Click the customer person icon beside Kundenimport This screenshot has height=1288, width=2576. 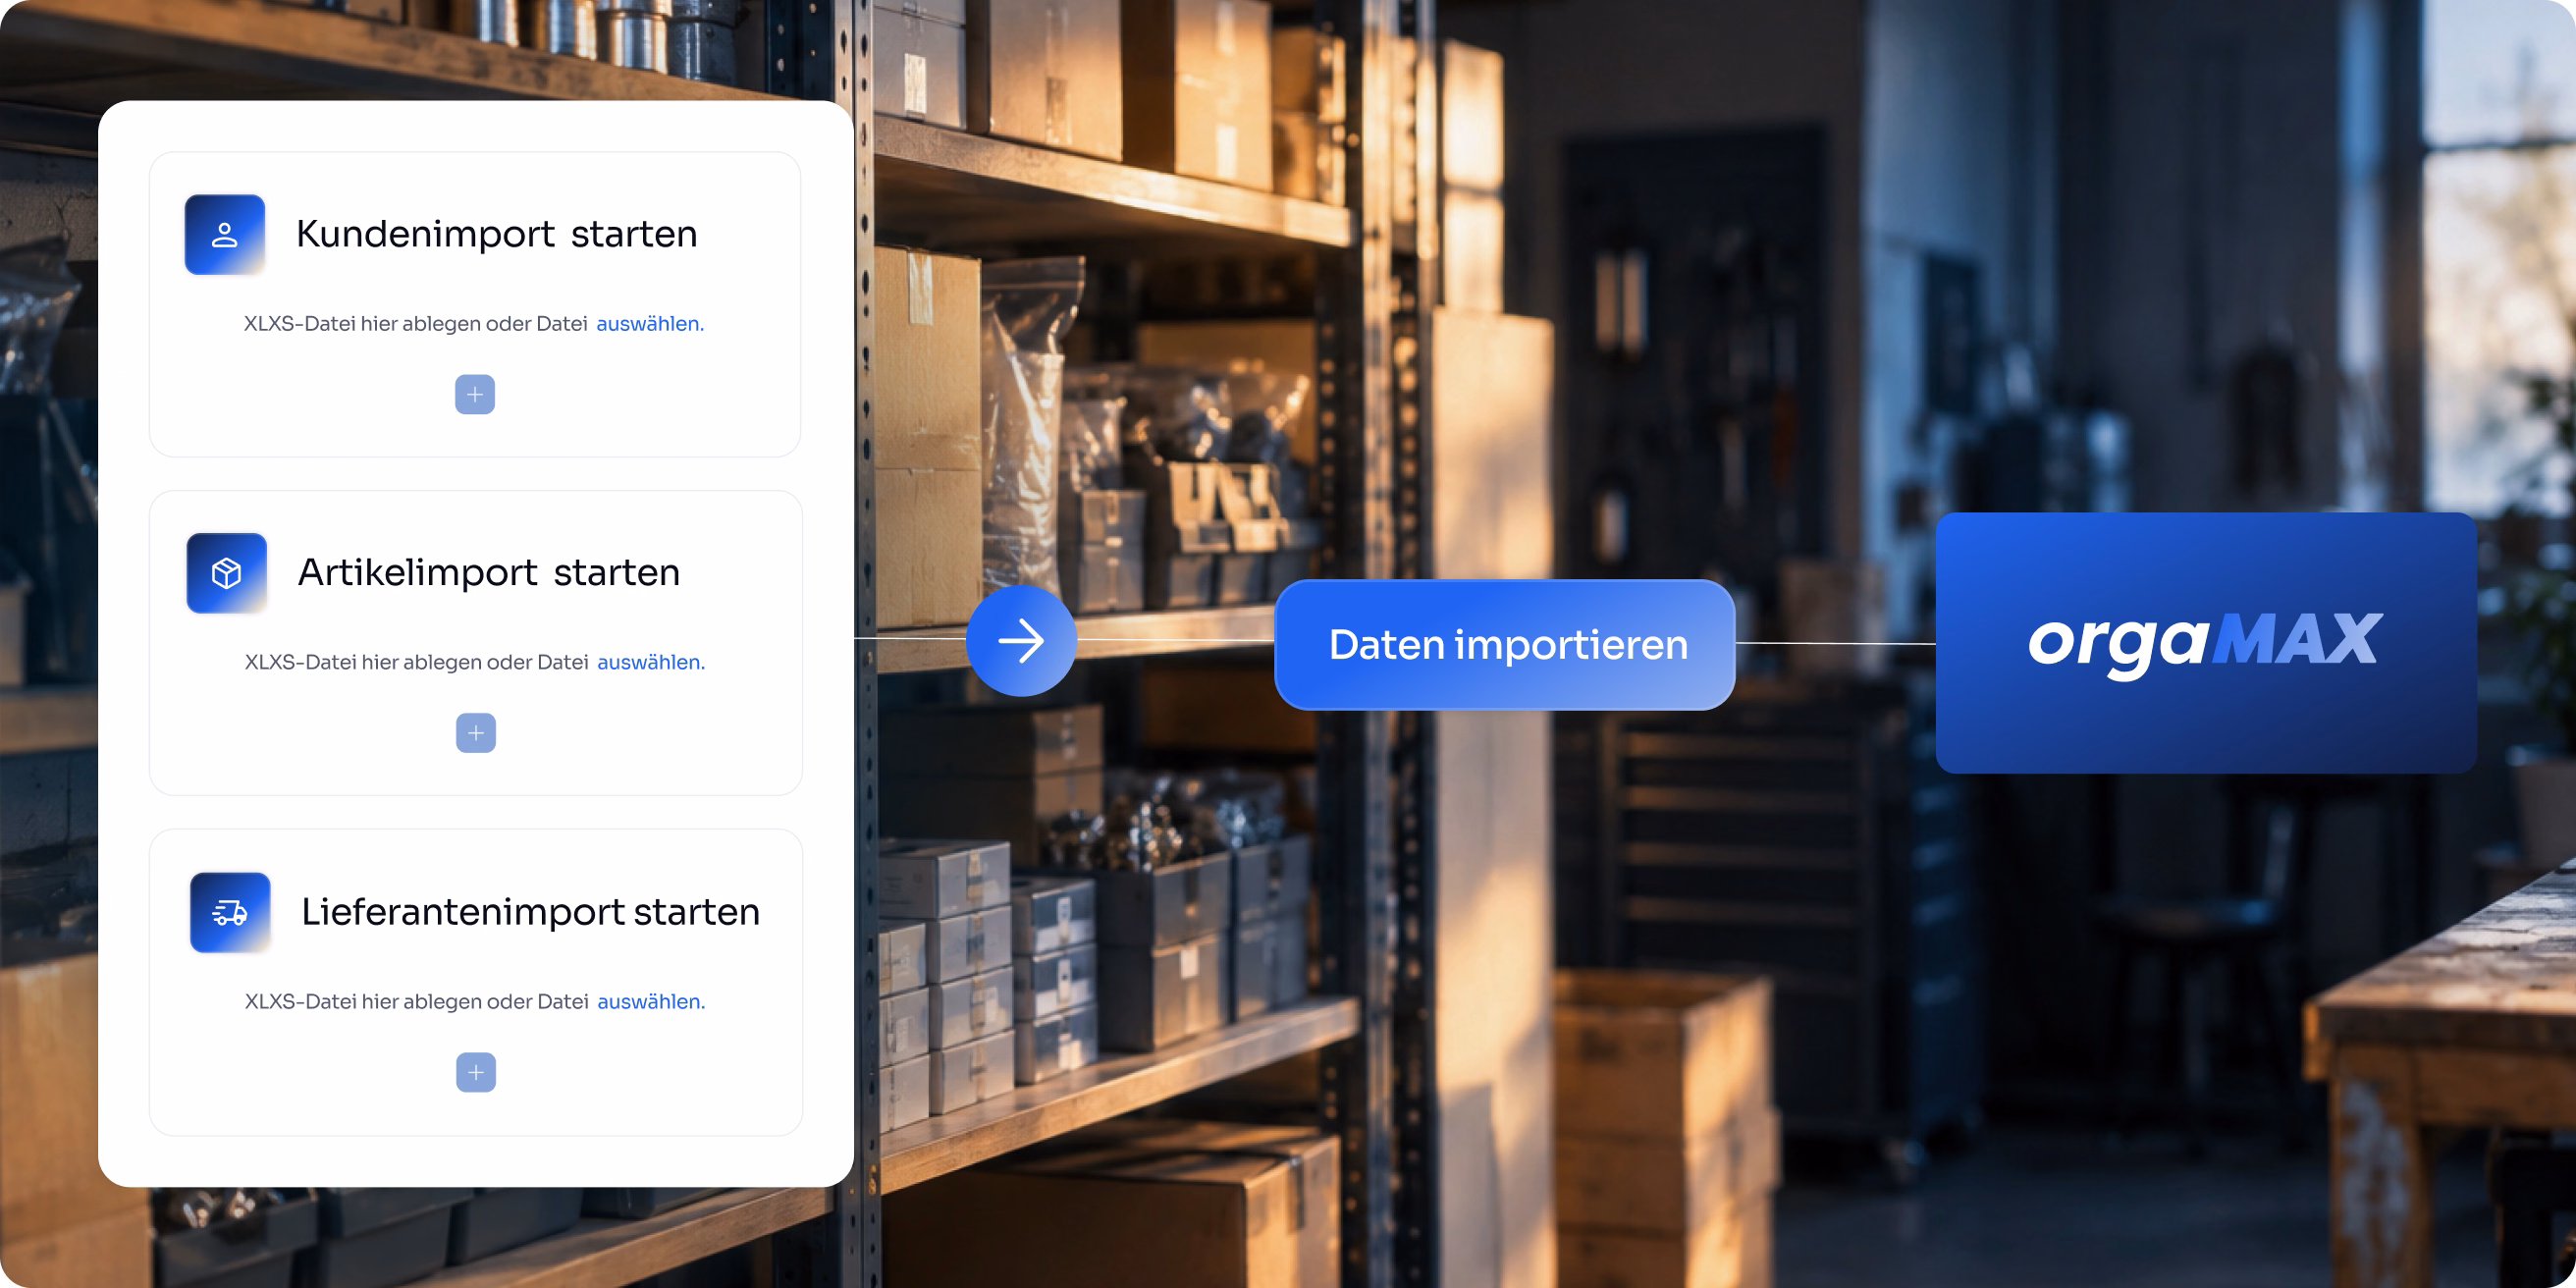coord(225,235)
